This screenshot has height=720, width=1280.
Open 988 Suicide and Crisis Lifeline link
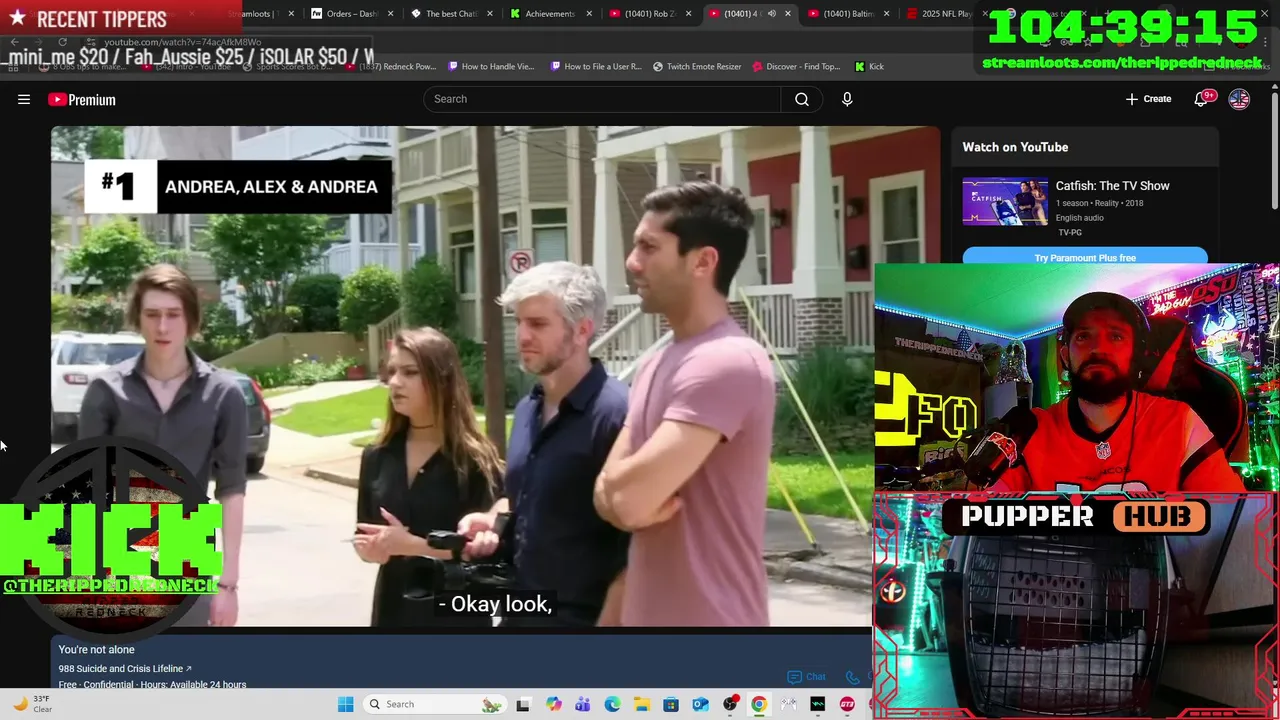pyautogui.click(x=125, y=668)
